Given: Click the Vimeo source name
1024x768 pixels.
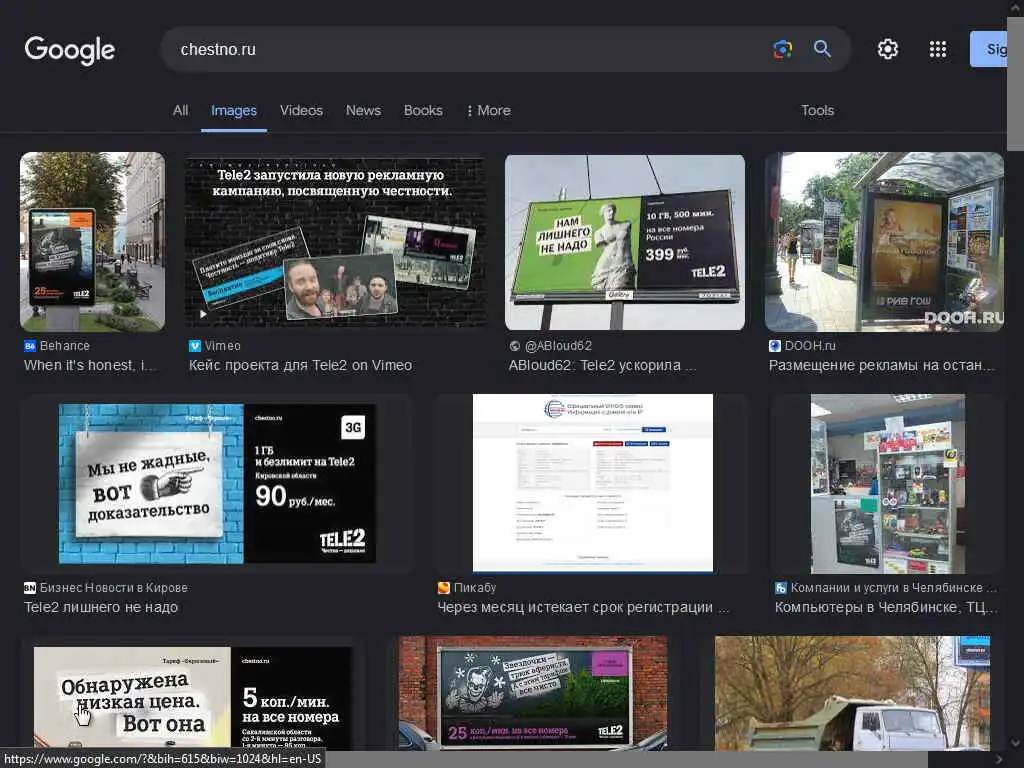Looking at the screenshot, I should tap(222, 346).
